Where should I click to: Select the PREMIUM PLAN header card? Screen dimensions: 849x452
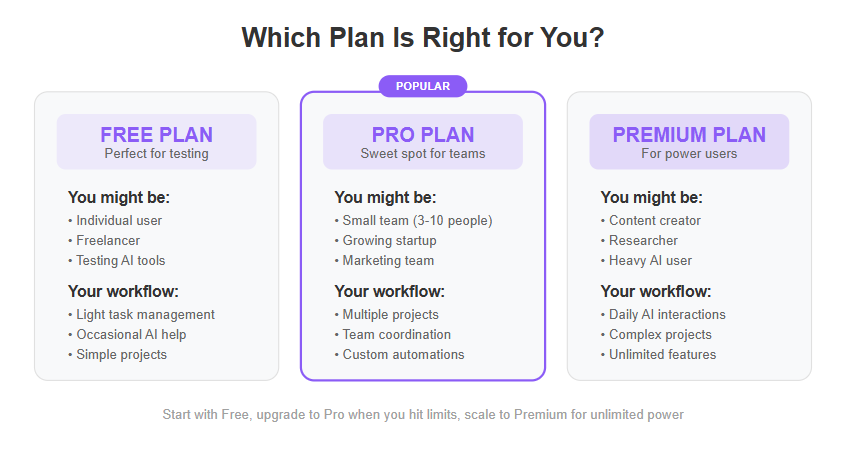(689, 142)
